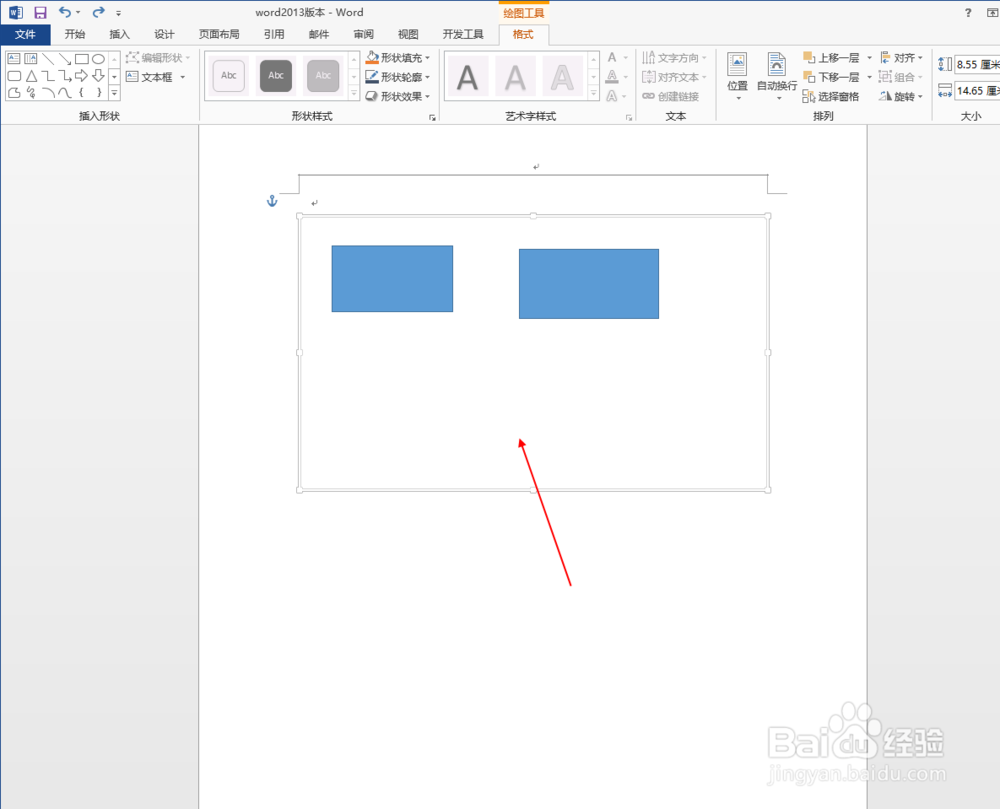The width and height of the screenshot is (1000, 809).
Task: Expand the insert shapes gallery
Action: pos(115,92)
